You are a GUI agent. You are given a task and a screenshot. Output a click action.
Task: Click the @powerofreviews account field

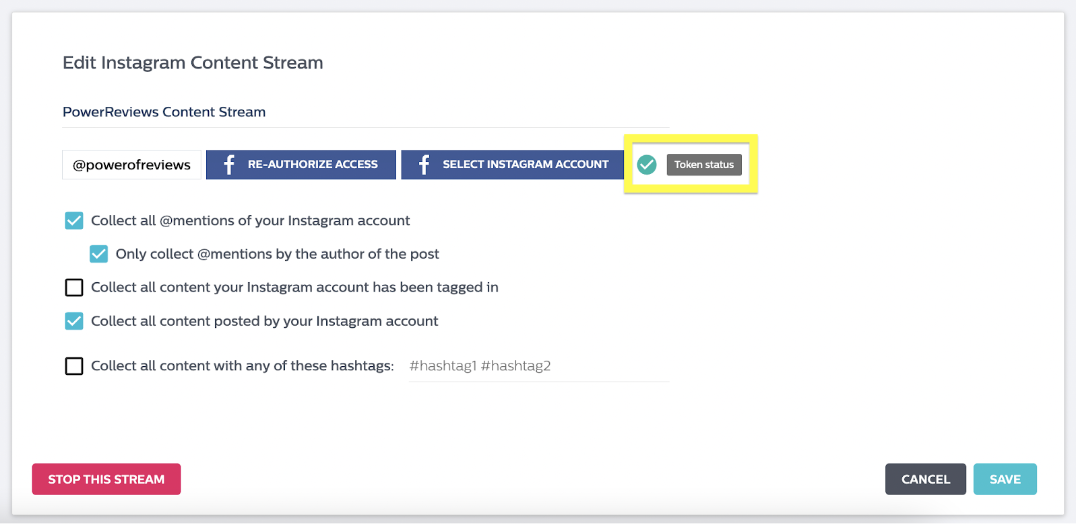tap(132, 165)
